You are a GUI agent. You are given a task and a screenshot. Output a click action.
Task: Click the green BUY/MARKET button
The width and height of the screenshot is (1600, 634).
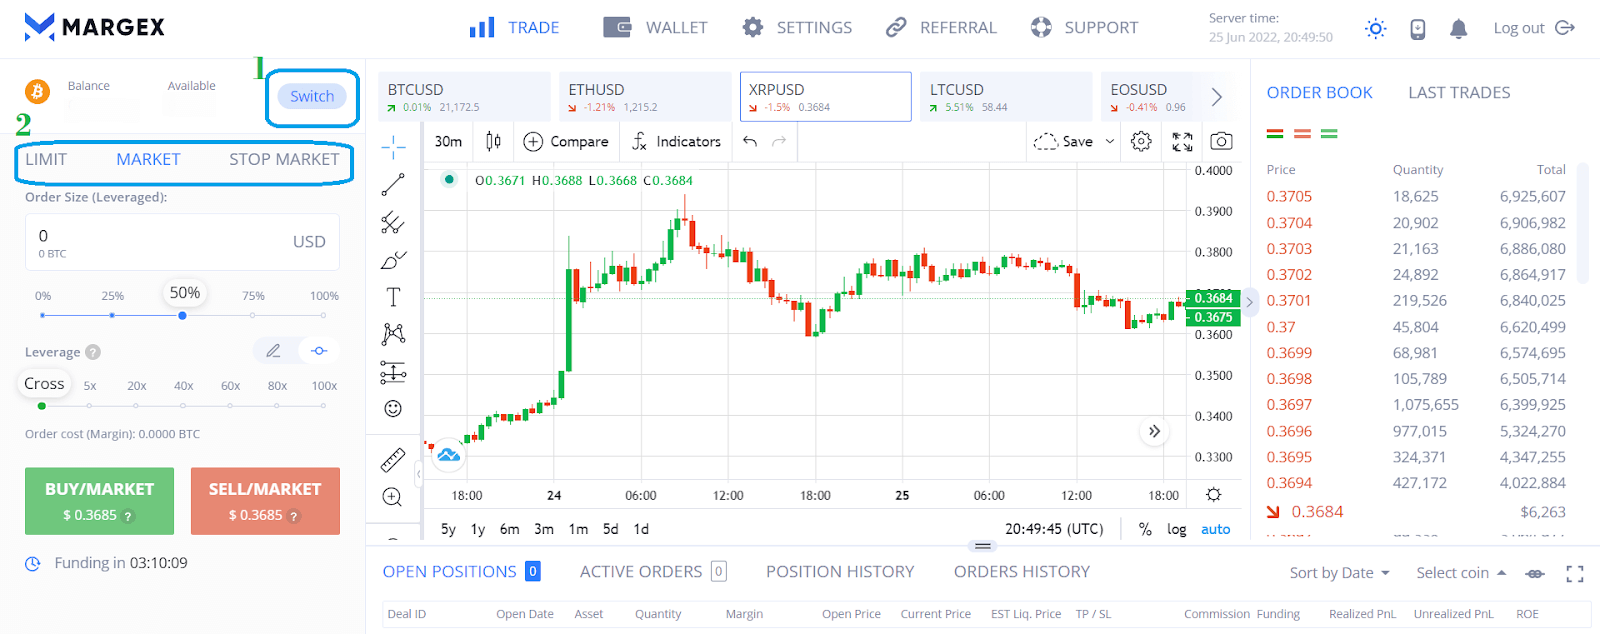pyautogui.click(x=99, y=501)
